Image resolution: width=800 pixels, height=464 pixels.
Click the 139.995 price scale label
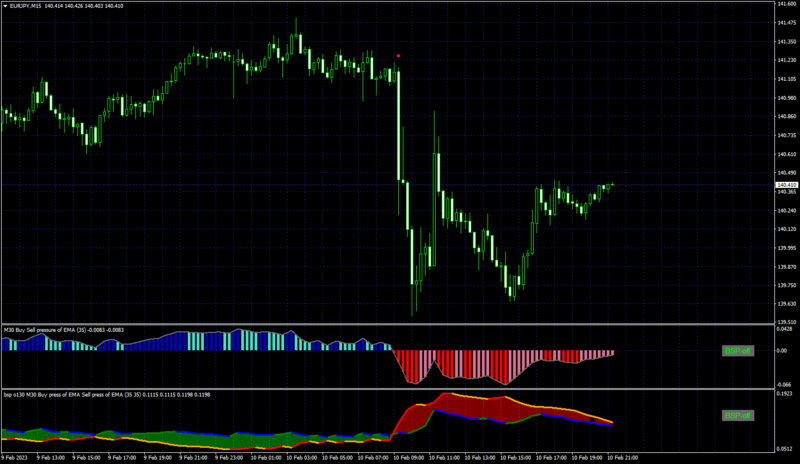tap(786, 248)
